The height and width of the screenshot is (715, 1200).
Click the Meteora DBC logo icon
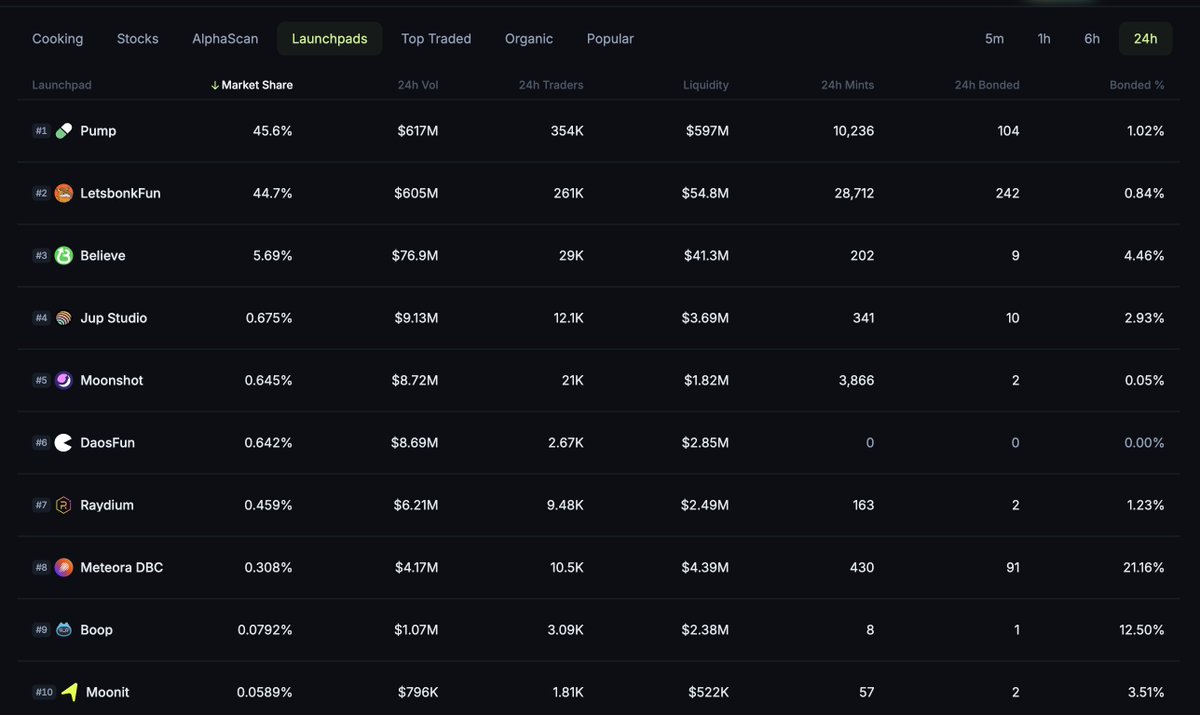tap(64, 568)
